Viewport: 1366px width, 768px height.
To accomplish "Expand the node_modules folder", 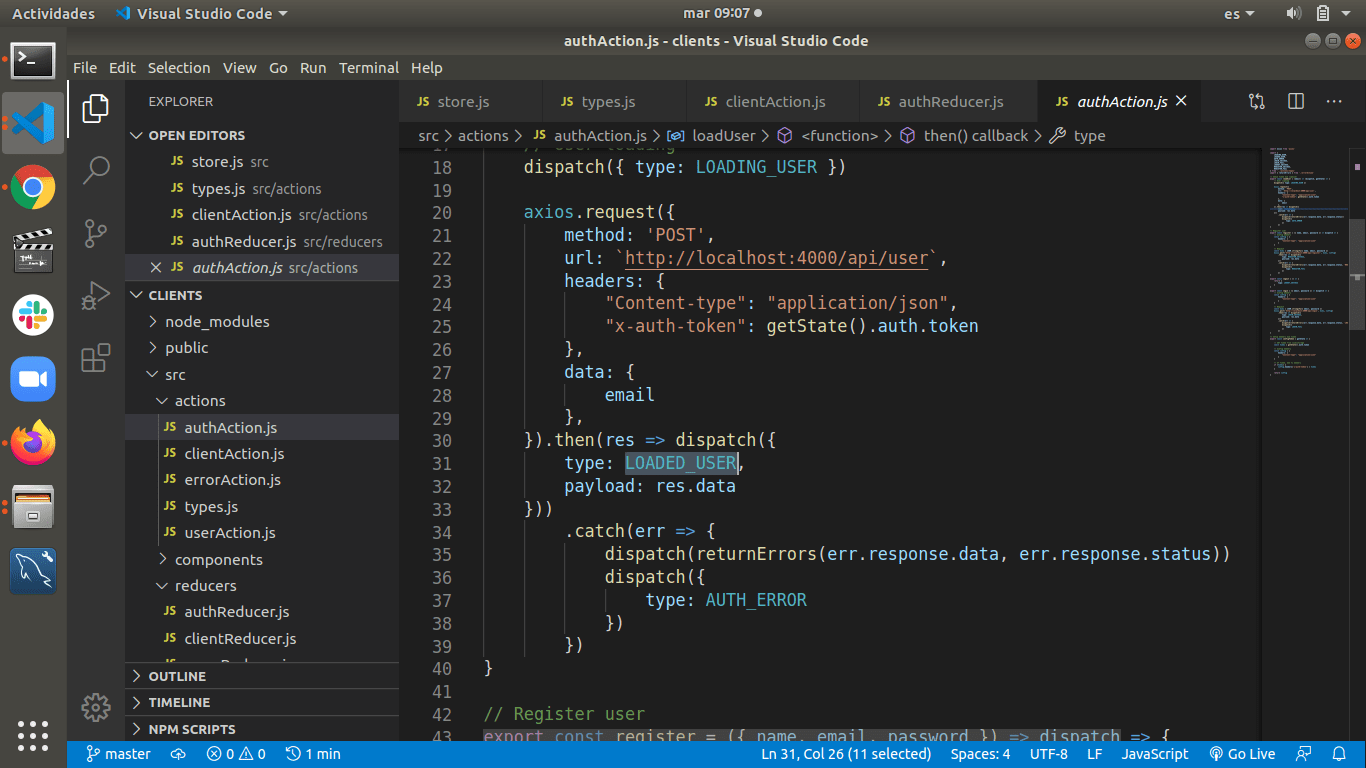I will [217, 322].
